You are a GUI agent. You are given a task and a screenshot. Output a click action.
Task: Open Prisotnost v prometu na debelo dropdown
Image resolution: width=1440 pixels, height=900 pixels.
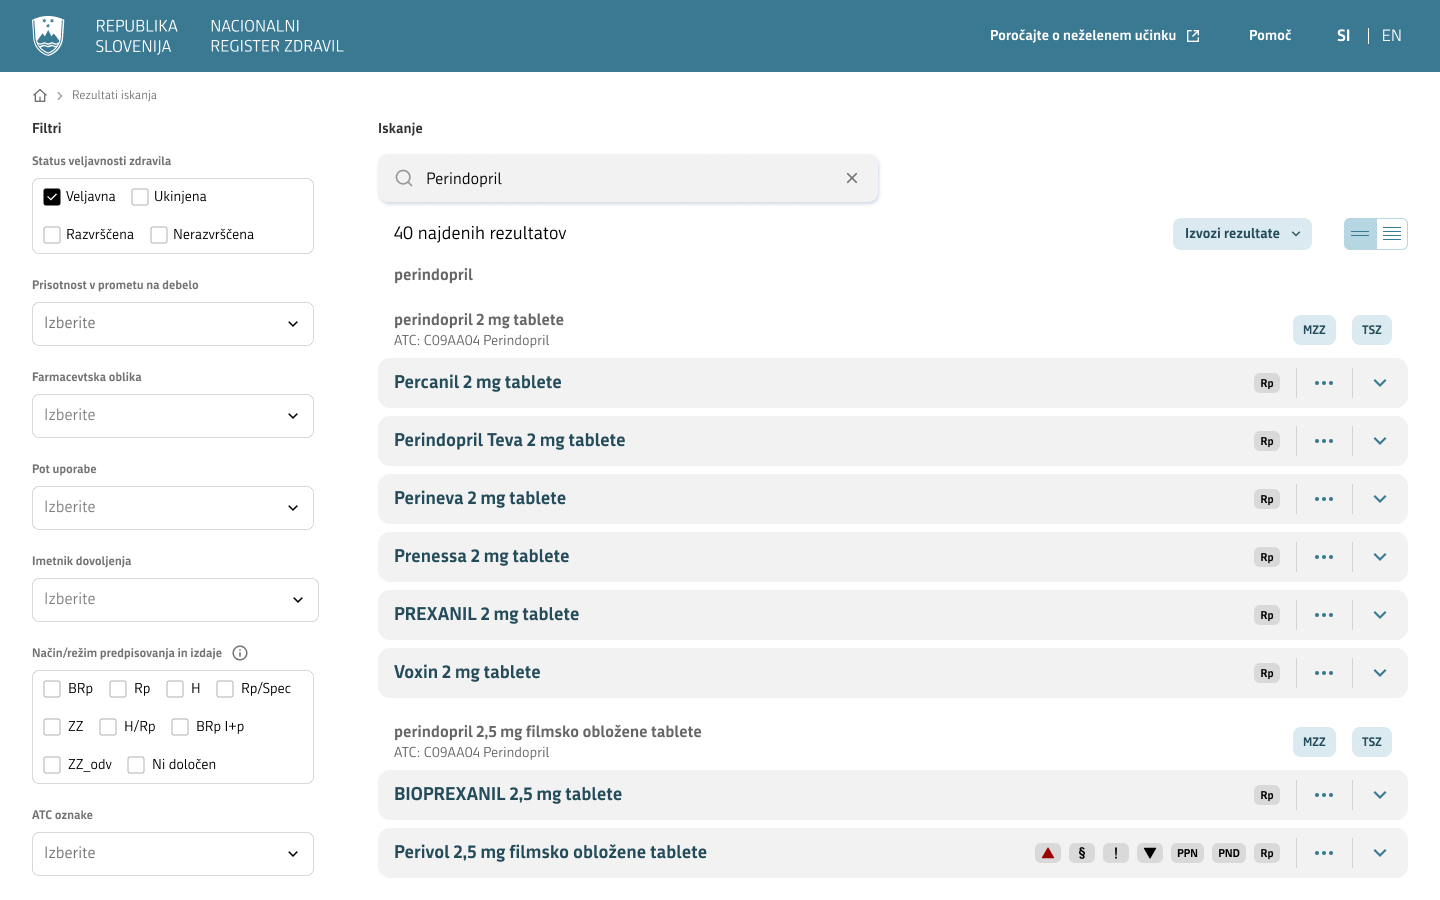(x=173, y=324)
